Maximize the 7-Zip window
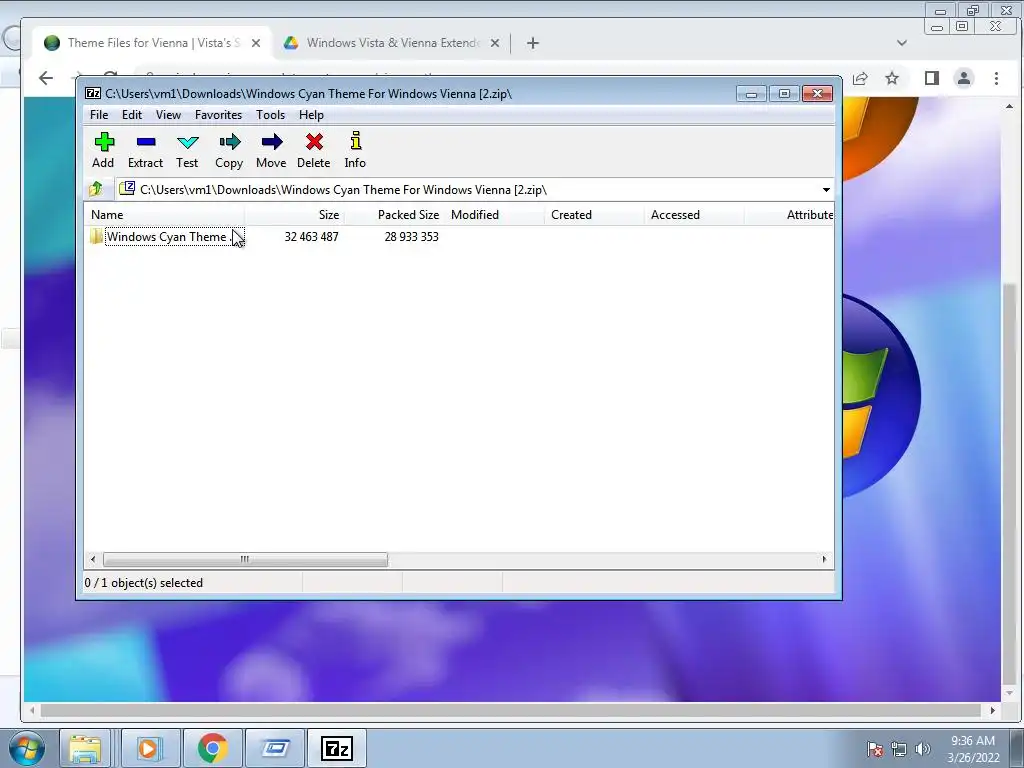This screenshot has width=1024, height=768. (784, 94)
